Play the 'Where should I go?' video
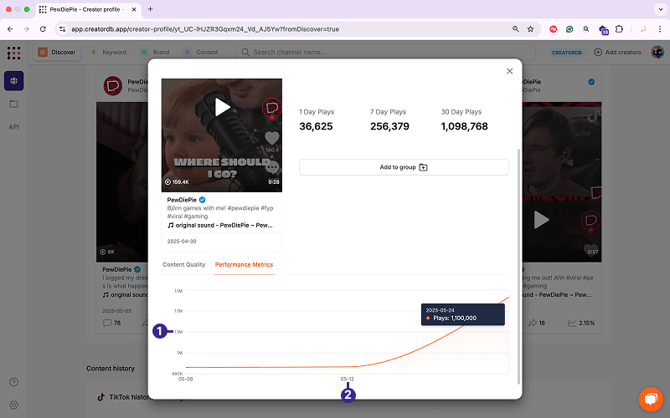 pyautogui.click(x=222, y=107)
